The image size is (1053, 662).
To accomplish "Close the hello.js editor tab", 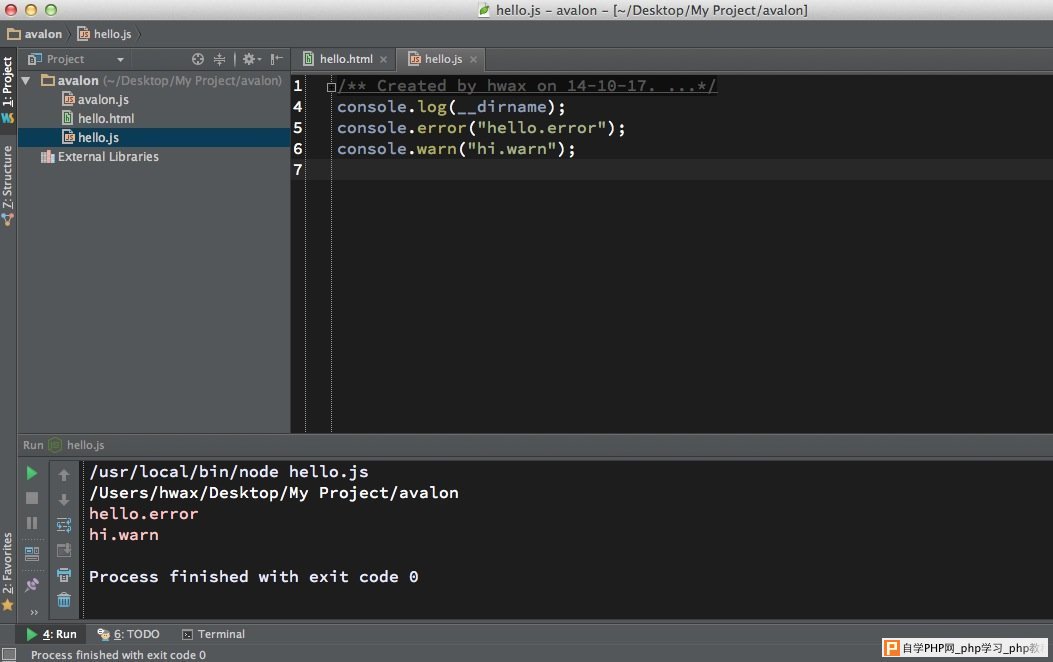I will click(x=473, y=59).
